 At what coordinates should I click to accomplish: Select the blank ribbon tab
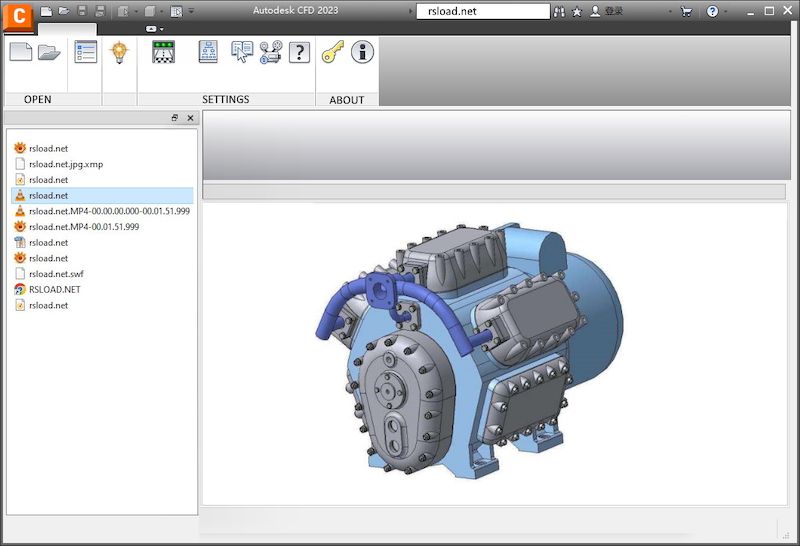click(x=67, y=29)
